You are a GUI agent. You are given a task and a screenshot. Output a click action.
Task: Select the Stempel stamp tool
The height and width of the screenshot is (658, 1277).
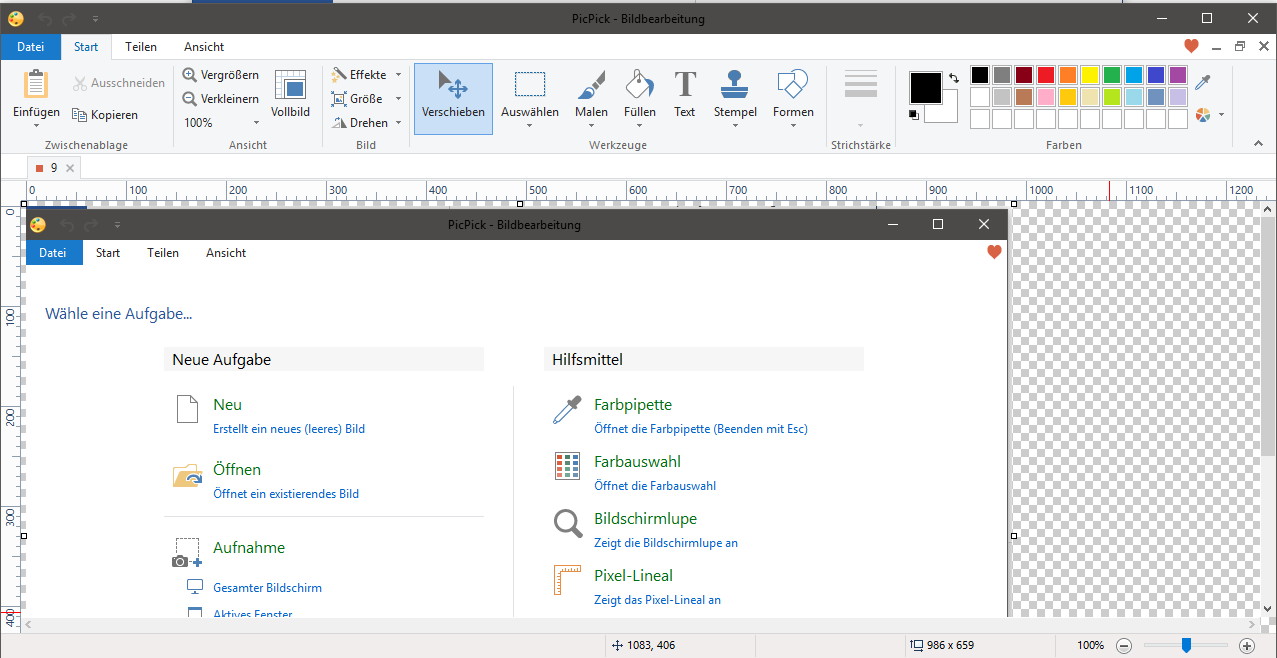click(735, 98)
